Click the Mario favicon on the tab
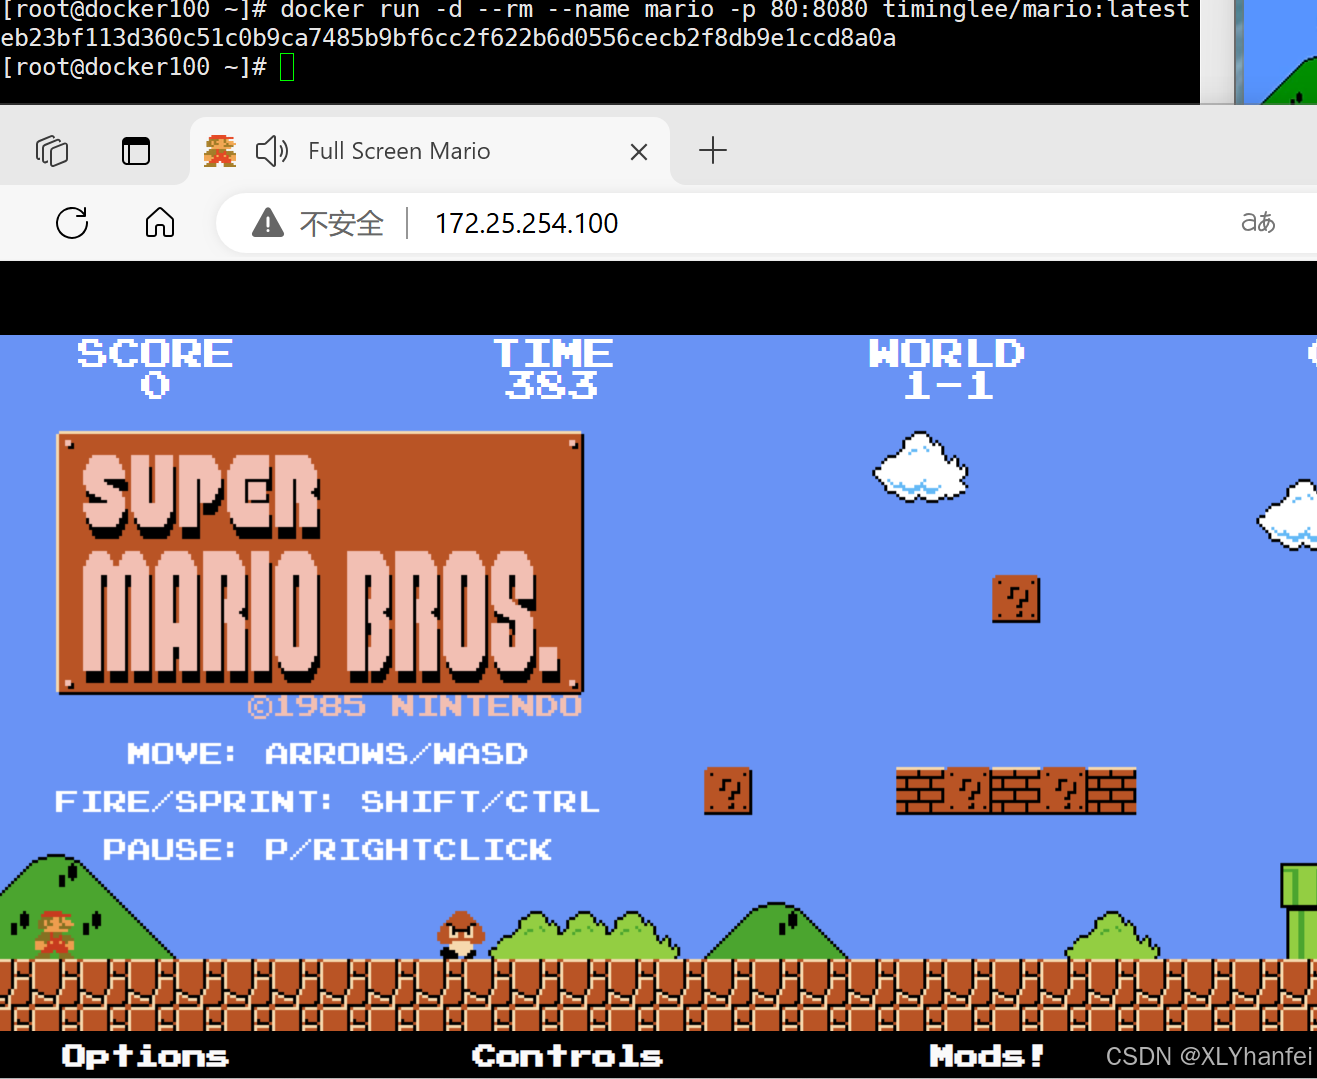Screen dimensions: 1317x1079 click(x=220, y=151)
